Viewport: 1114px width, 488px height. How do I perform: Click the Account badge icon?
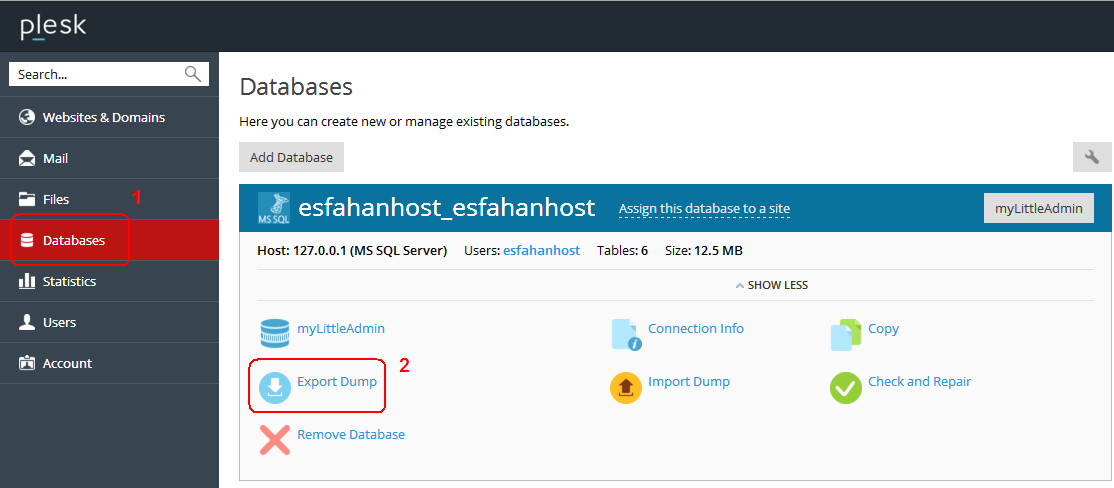click(27, 363)
